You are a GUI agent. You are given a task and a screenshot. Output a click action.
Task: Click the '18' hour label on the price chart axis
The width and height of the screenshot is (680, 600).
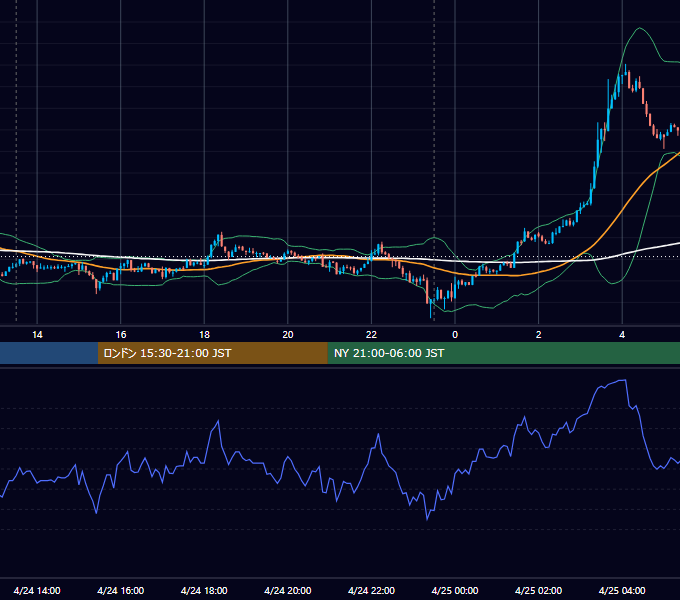[x=204, y=335]
